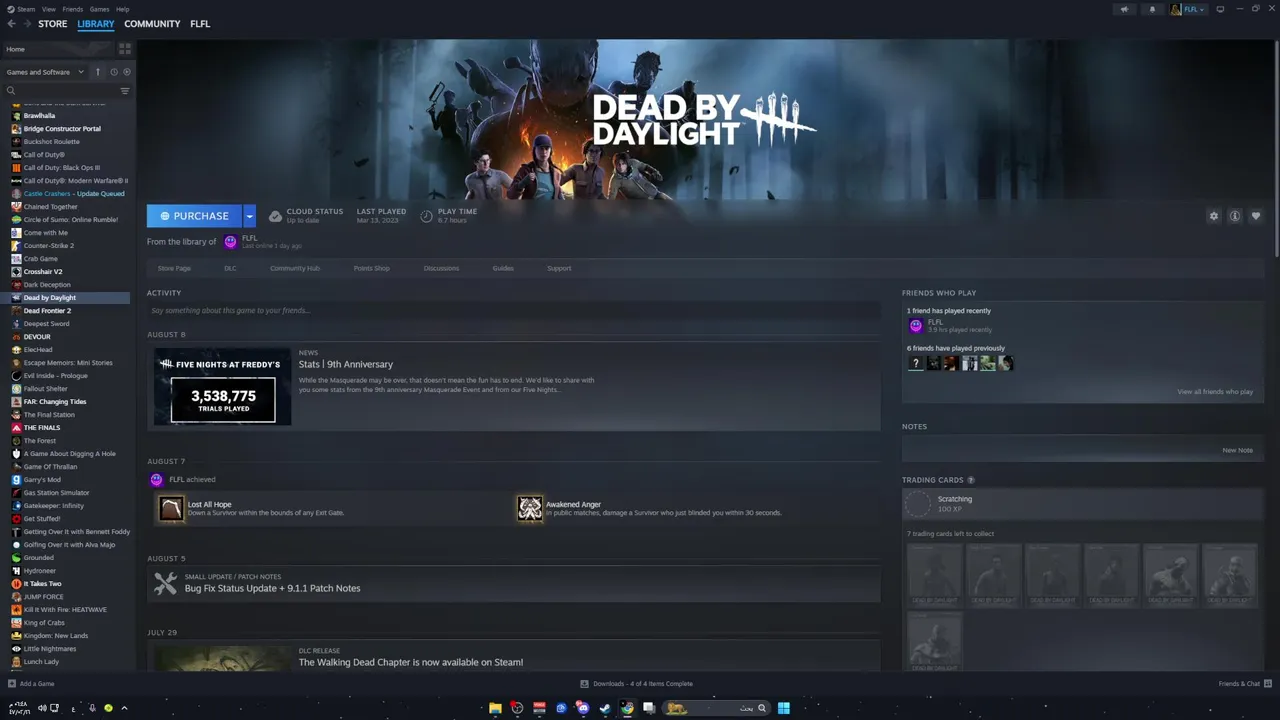Open the FLFL account dropdown
Image resolution: width=1280 pixels, height=720 pixels.
coord(1190,9)
